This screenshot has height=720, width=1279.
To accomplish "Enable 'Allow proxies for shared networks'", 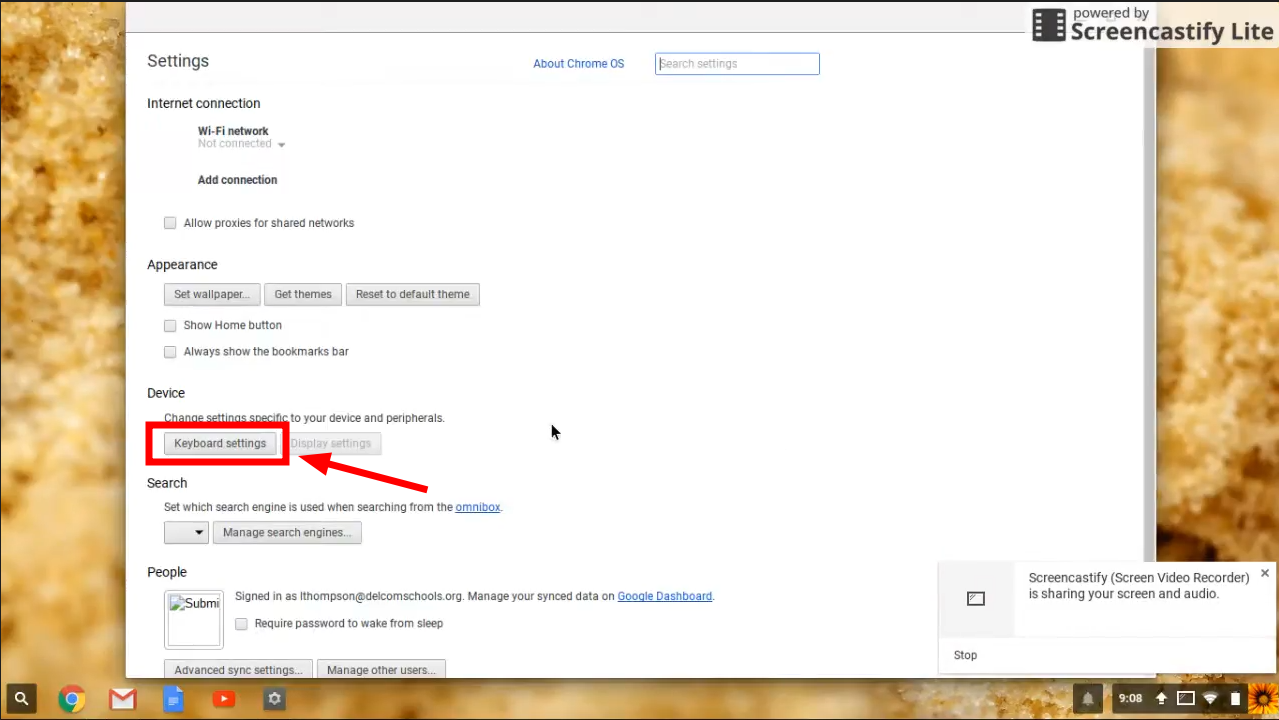I will (170, 223).
